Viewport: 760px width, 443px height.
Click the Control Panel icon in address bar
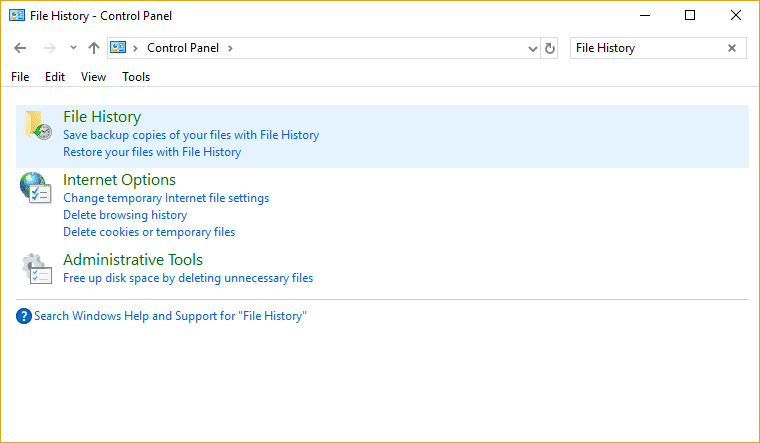pyautogui.click(x=118, y=47)
